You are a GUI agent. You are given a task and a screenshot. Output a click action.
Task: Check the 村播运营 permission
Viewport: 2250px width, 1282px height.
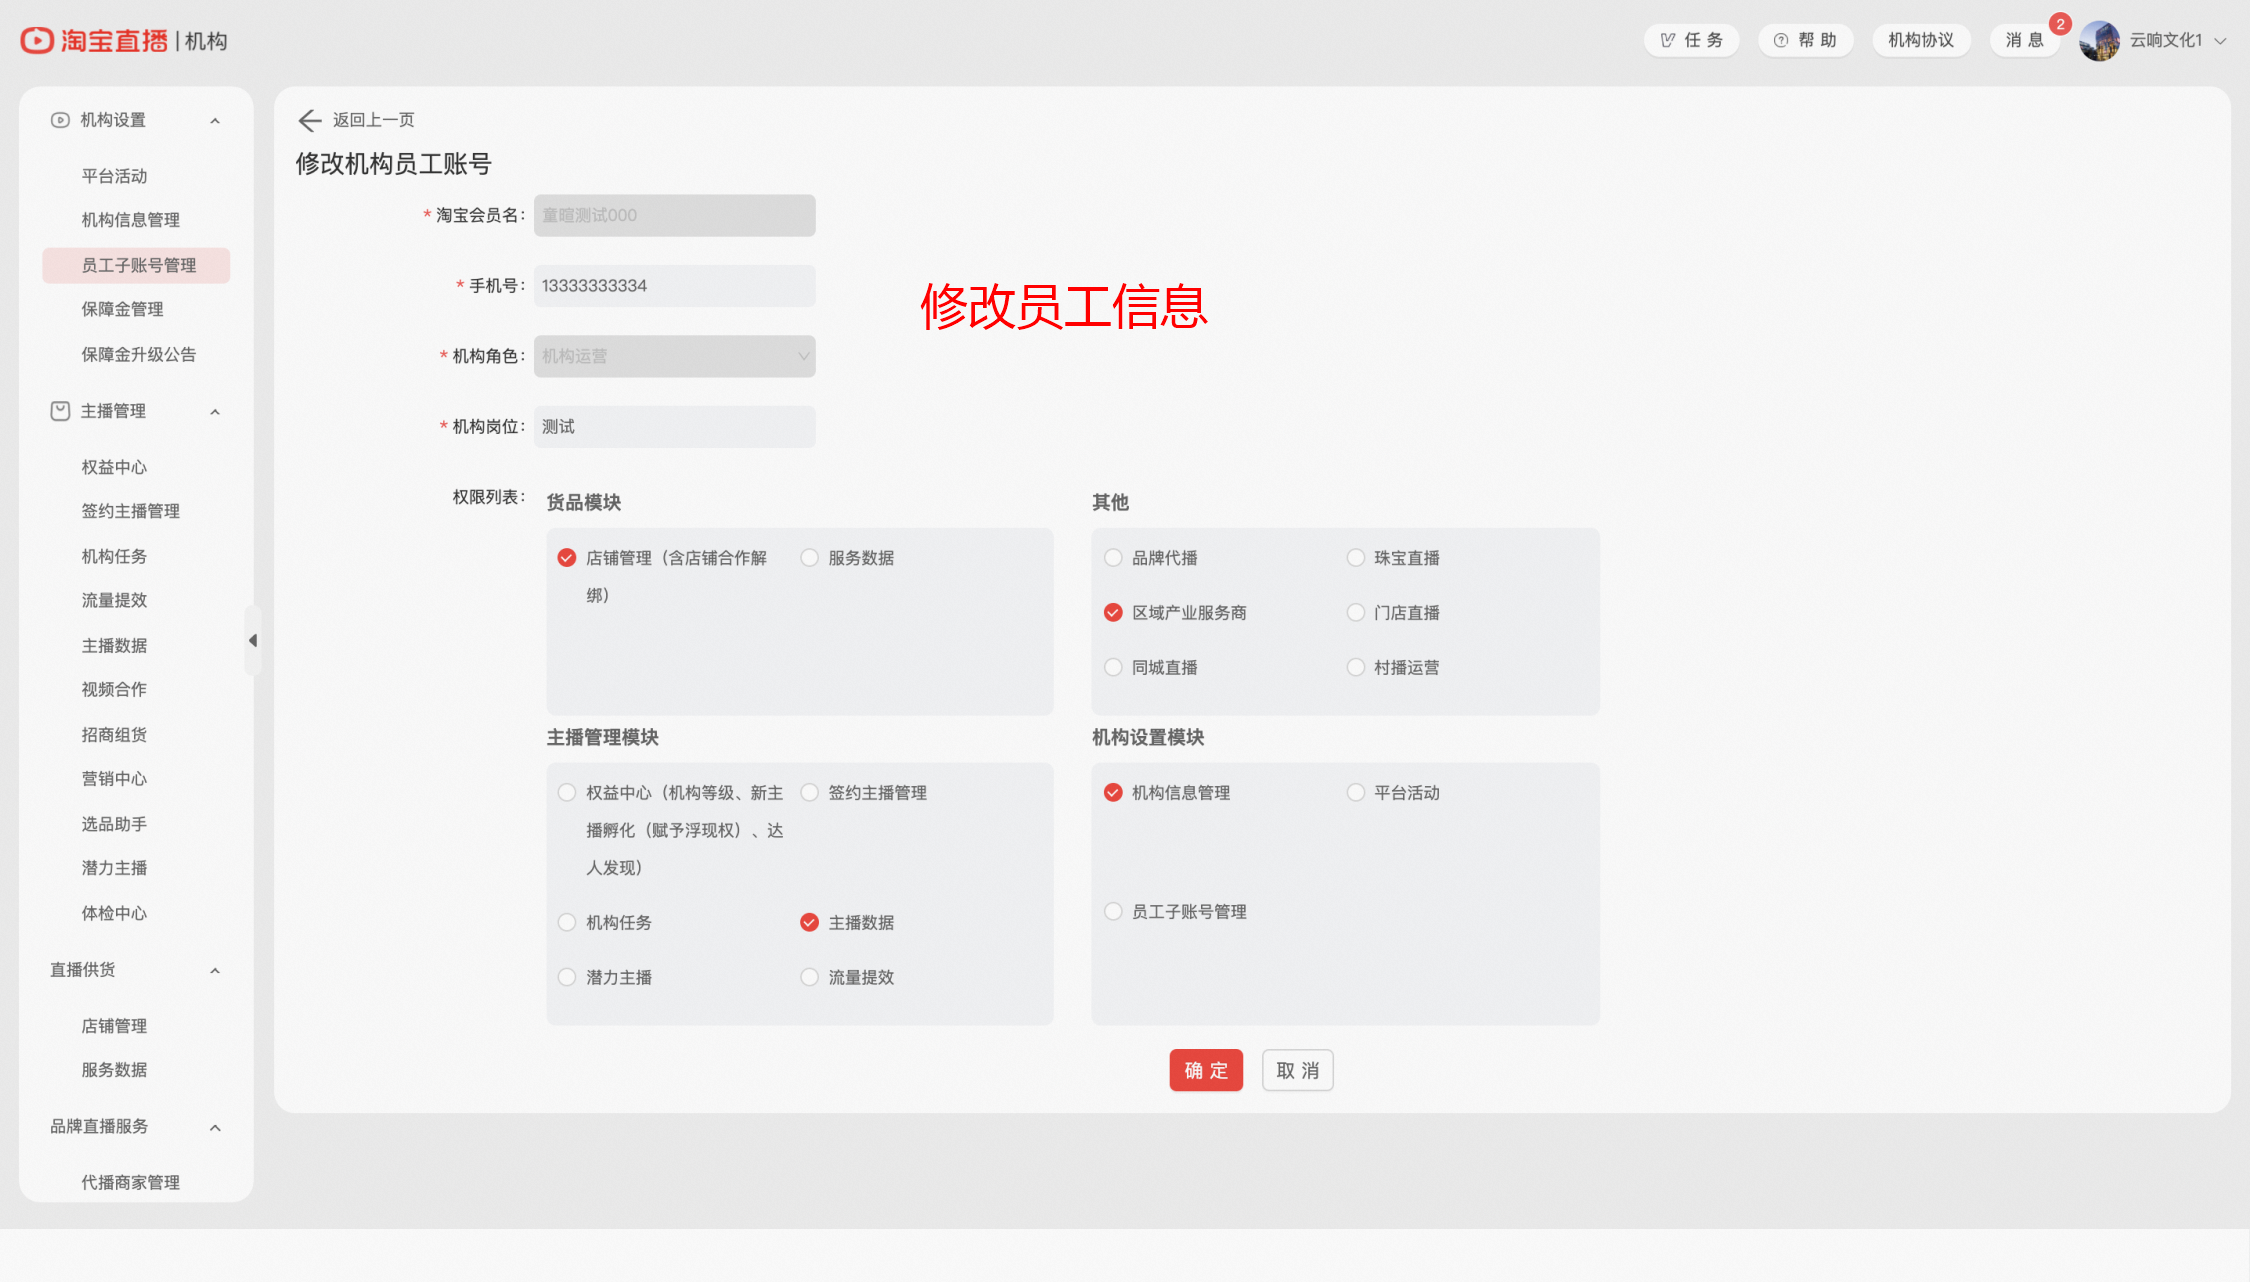[1356, 668]
